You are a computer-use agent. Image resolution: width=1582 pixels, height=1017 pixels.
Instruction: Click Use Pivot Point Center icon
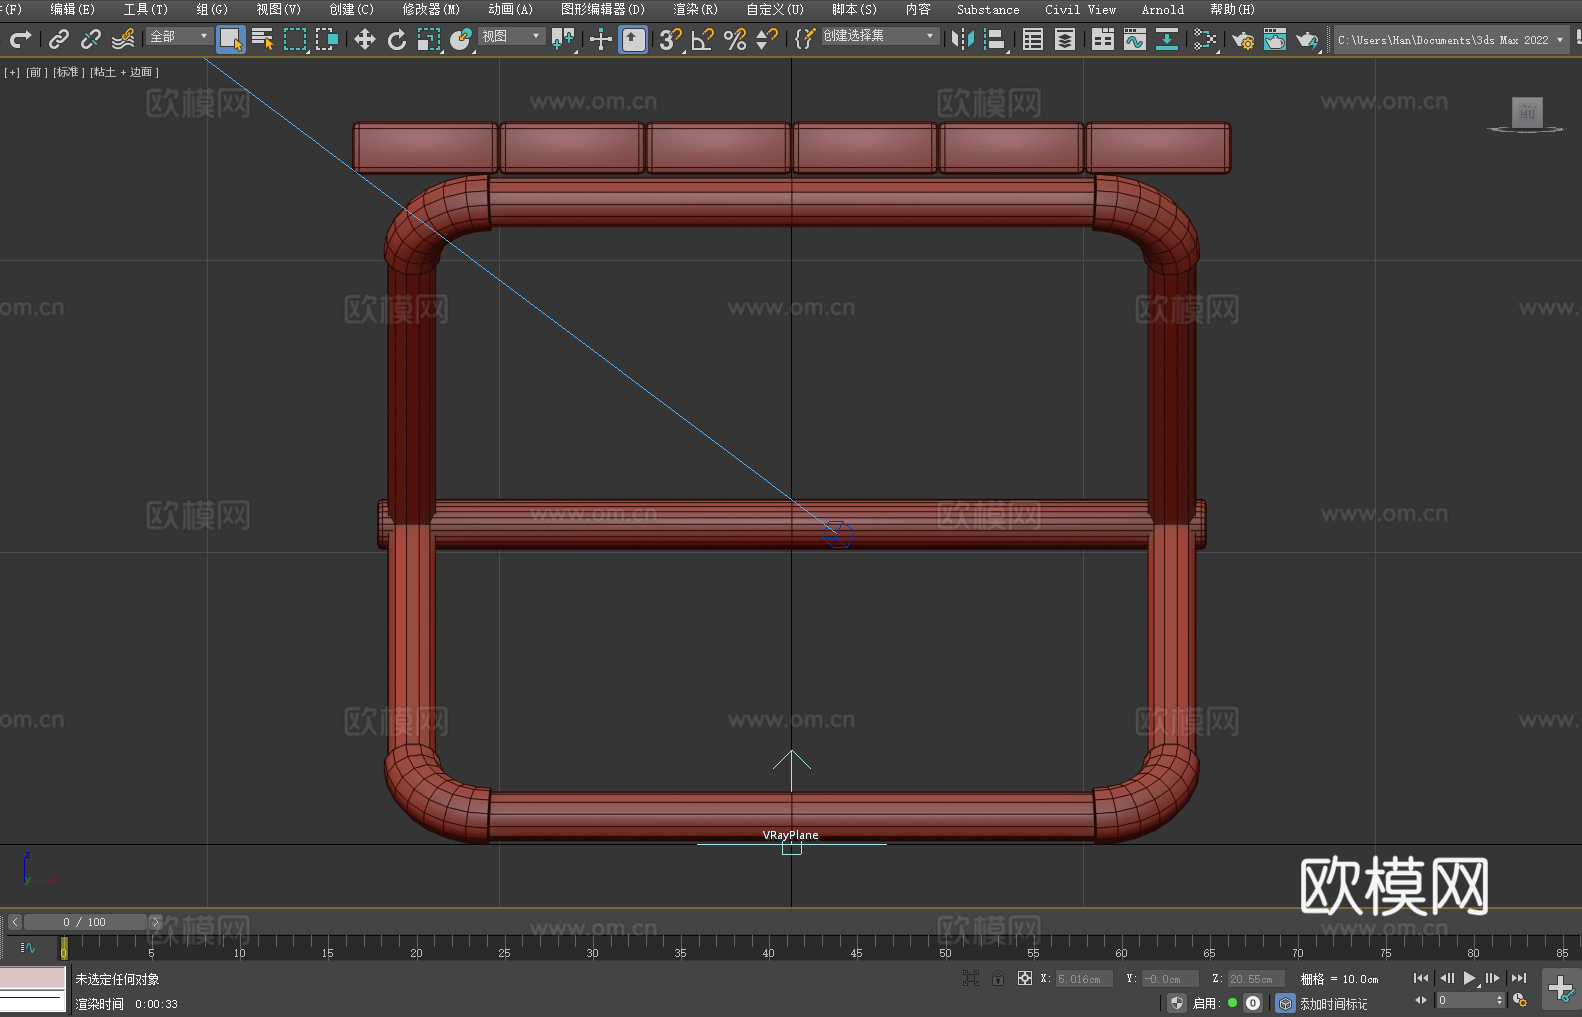[x=563, y=39]
